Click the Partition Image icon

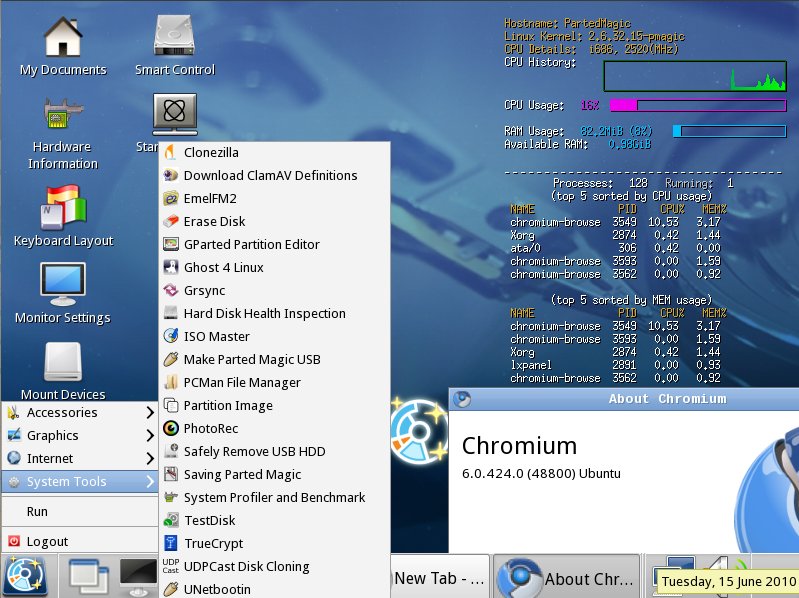171,405
